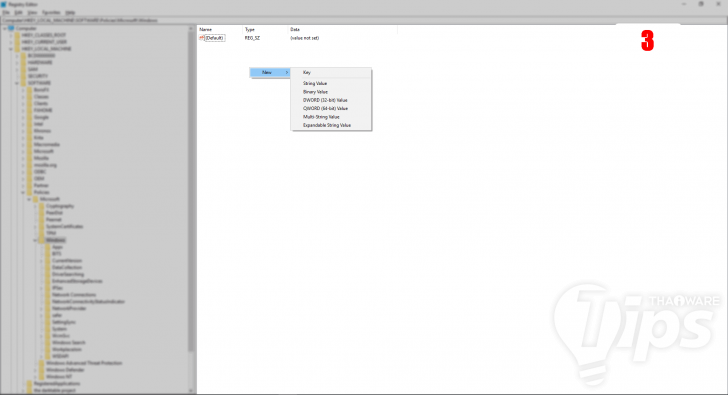Click the HKEY_CLASSES_ROOT folder icon
Viewport: 728px width, 395px height.
(17, 35)
